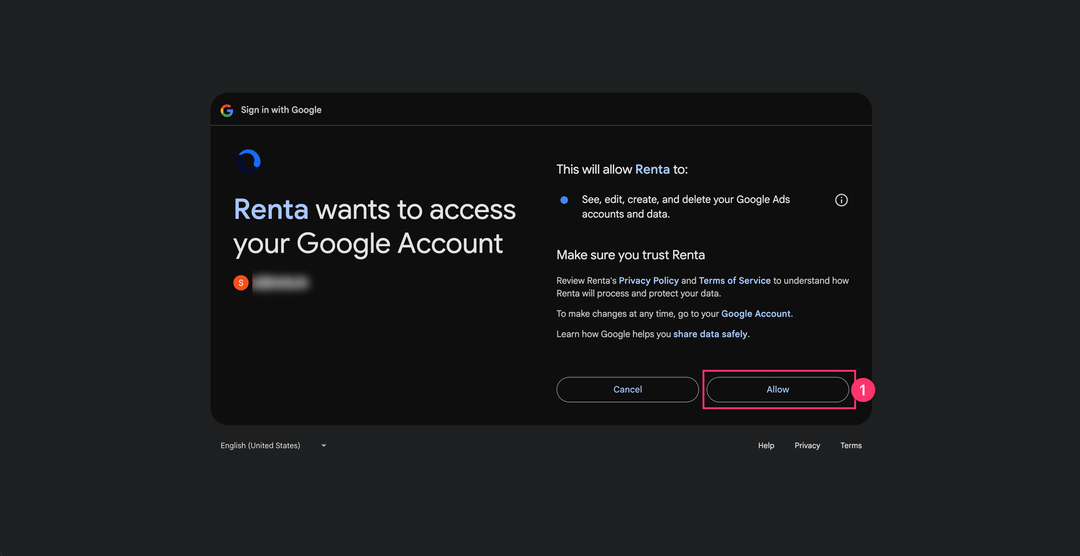
Task: Open the info icon for Google Ads permission
Action: [x=841, y=200]
